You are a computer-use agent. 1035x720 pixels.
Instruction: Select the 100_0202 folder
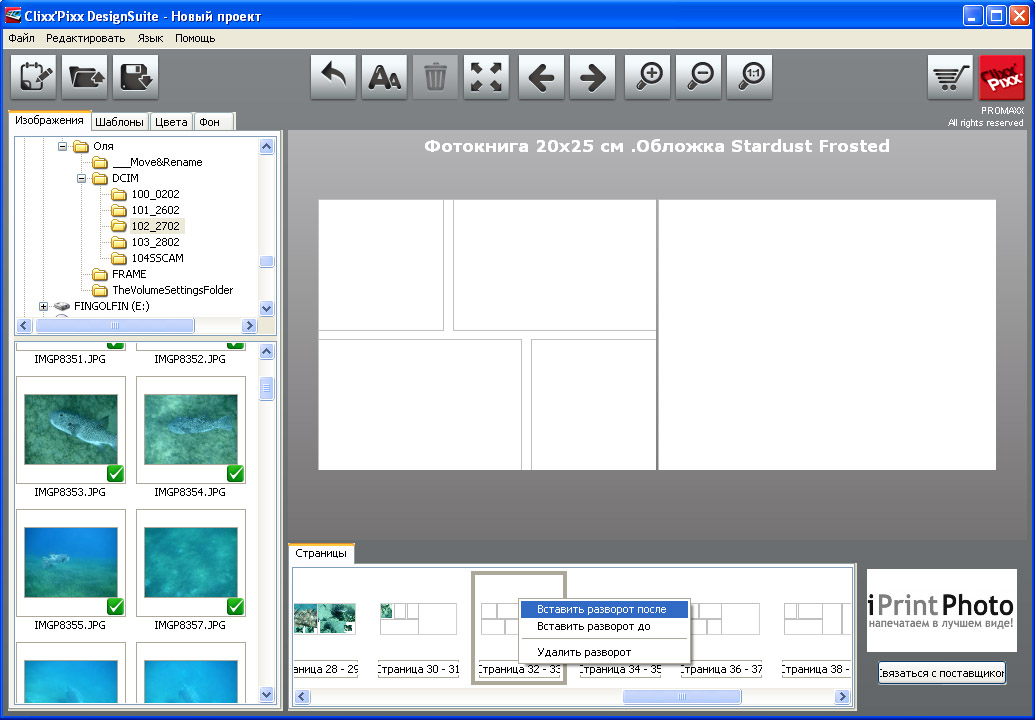155,194
